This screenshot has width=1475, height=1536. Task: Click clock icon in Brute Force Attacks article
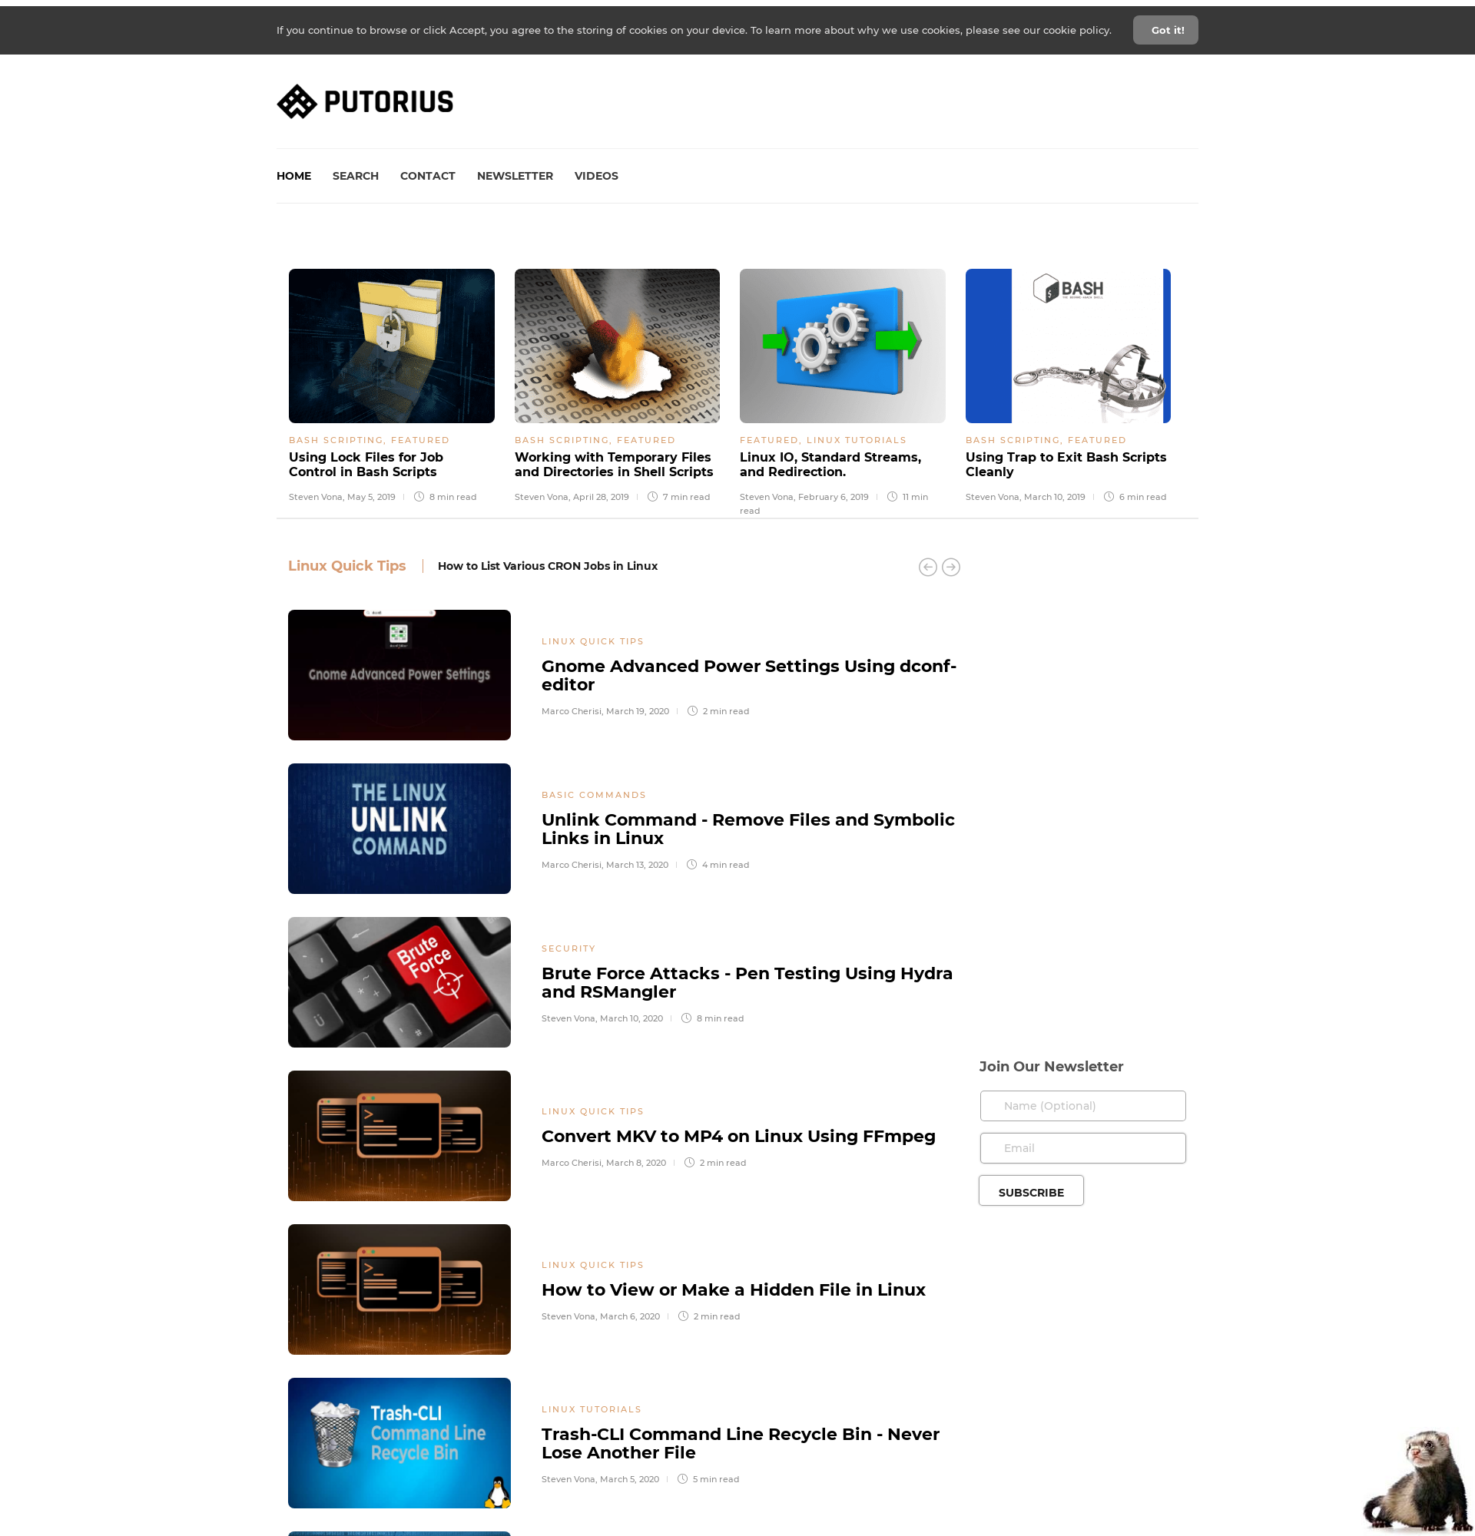point(686,1018)
